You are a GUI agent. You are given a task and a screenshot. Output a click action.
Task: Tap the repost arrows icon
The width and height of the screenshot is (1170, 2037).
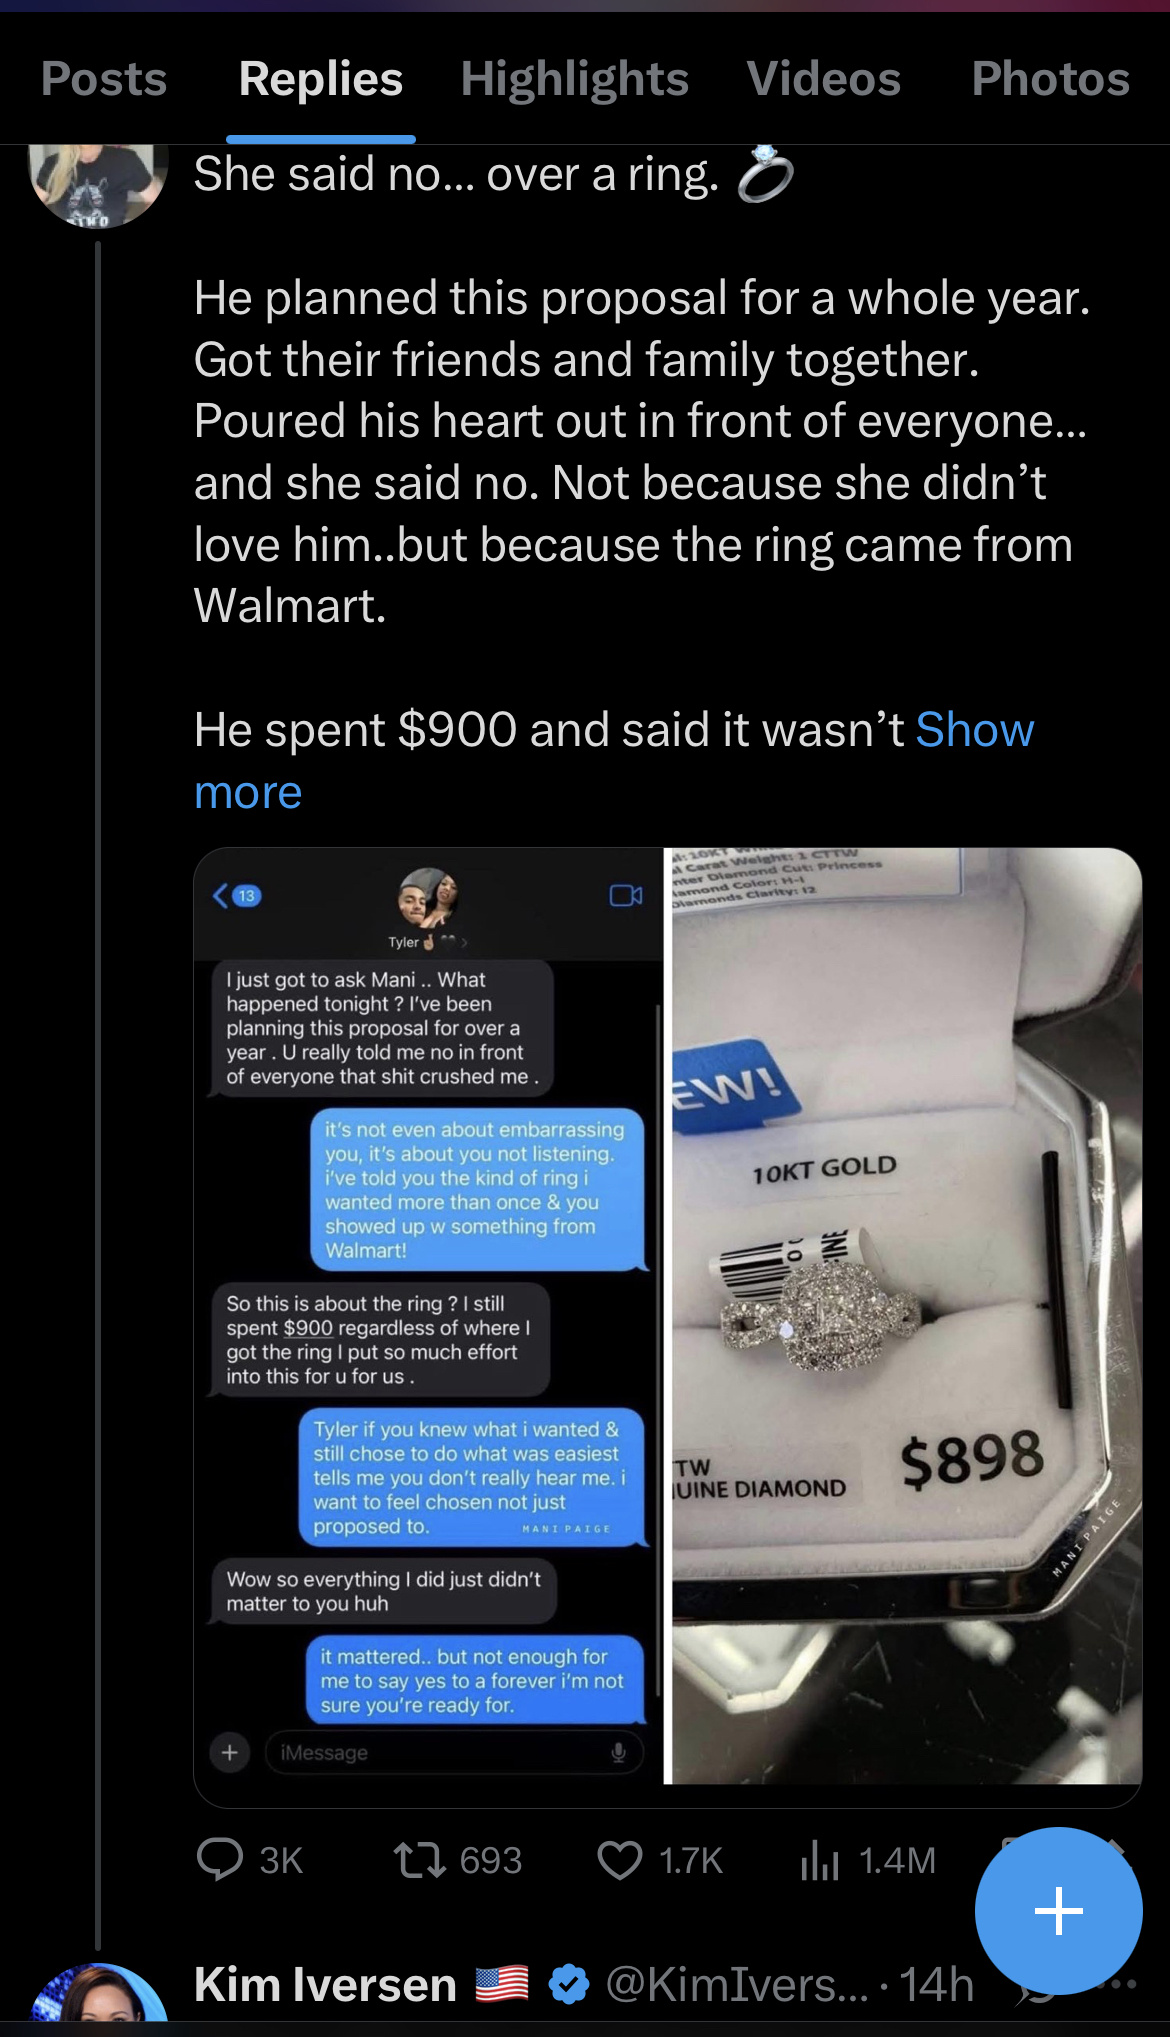419,1860
